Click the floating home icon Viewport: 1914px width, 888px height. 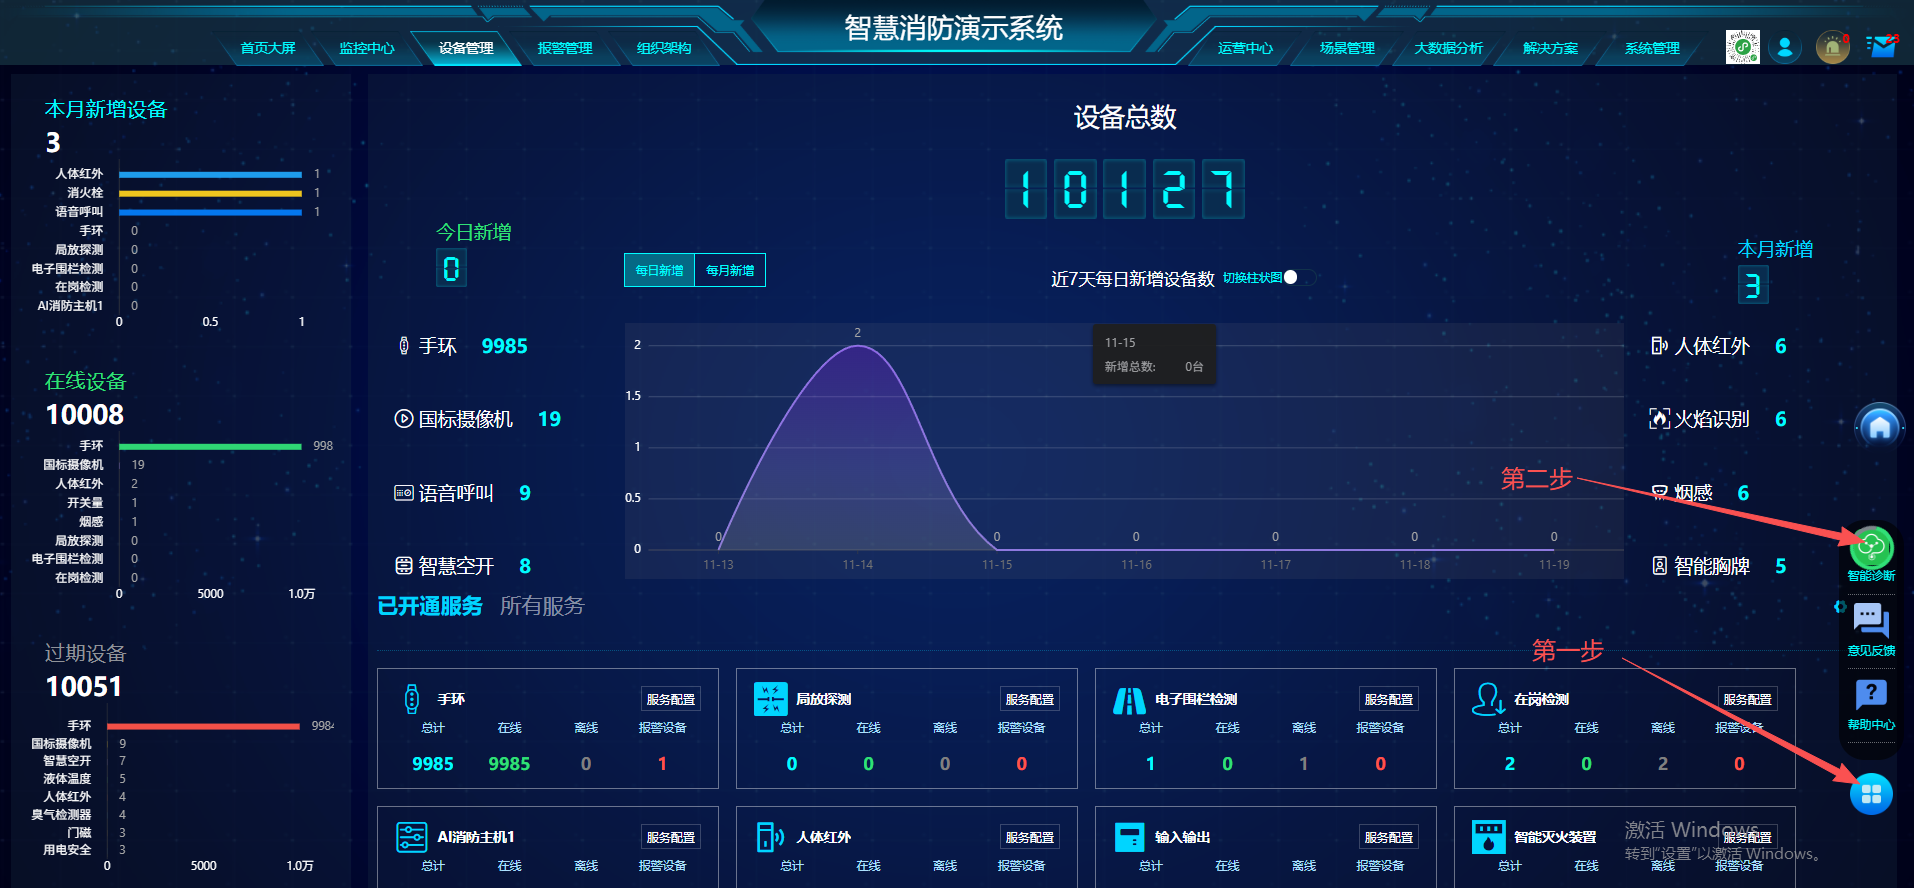pos(1879,427)
